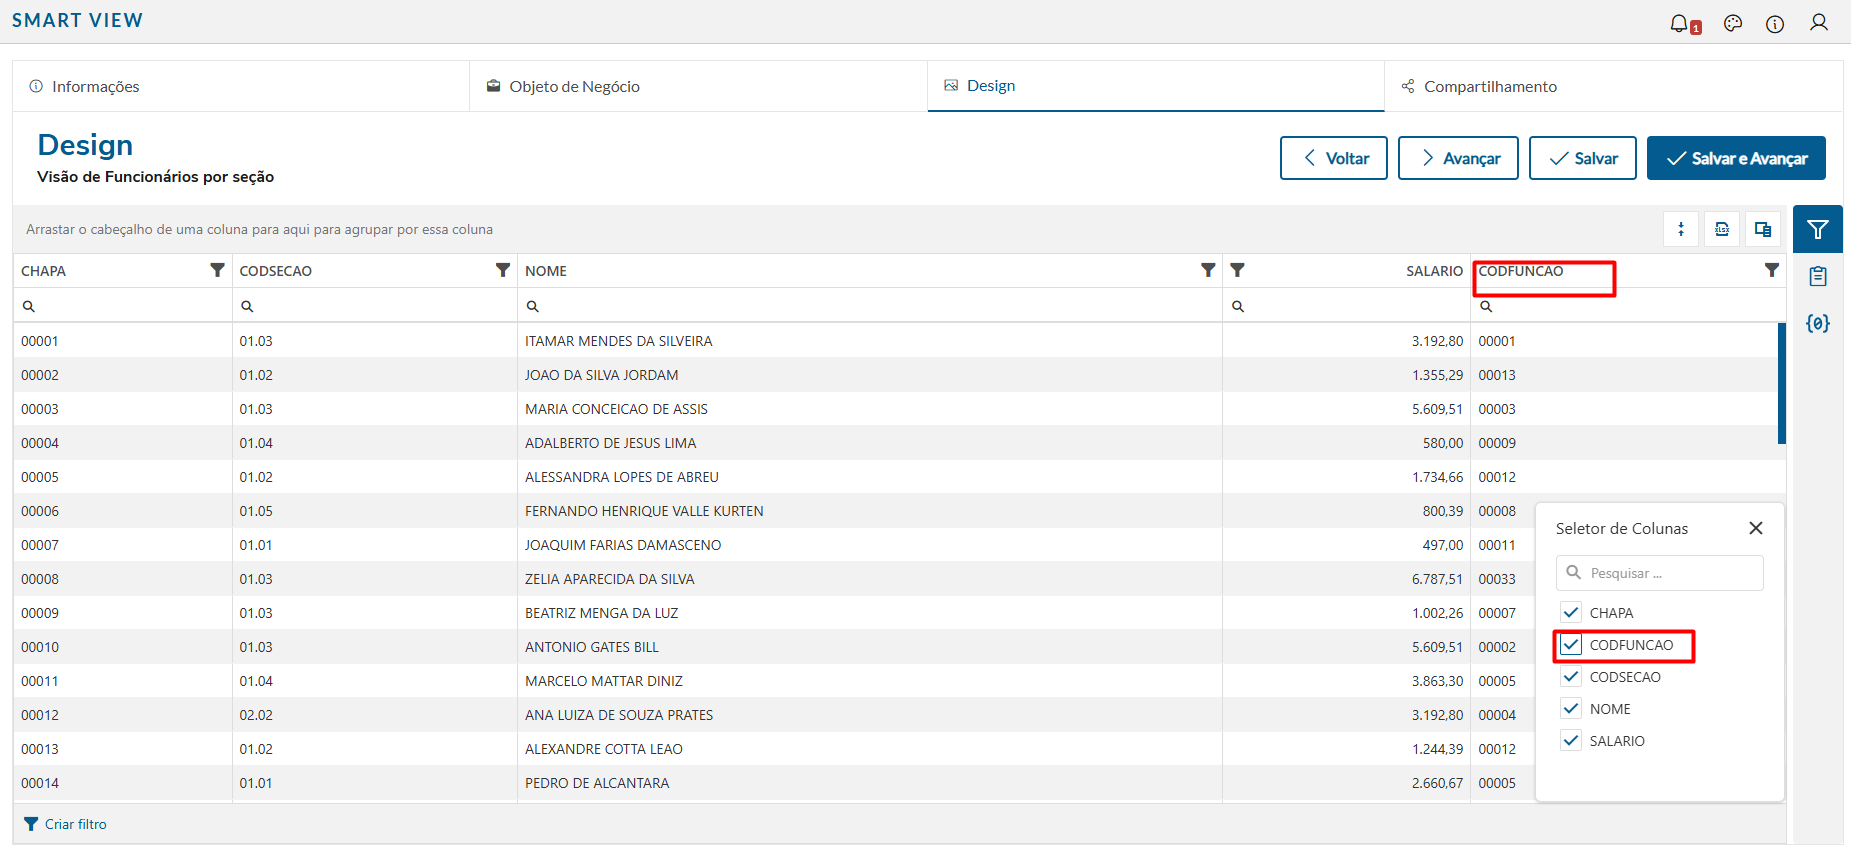Open the NOME column header filter
This screenshot has height=852, width=1851.
[1208, 270]
